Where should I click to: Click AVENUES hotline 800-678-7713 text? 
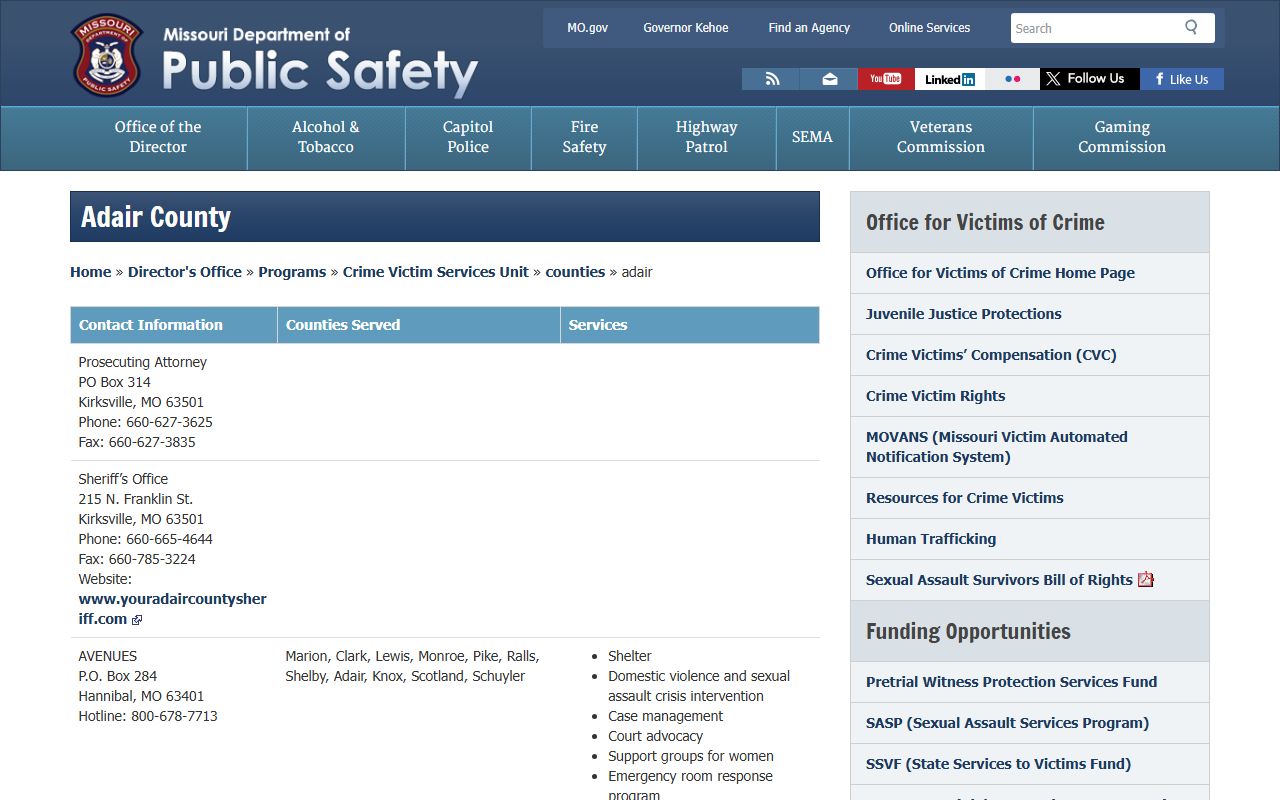point(148,716)
